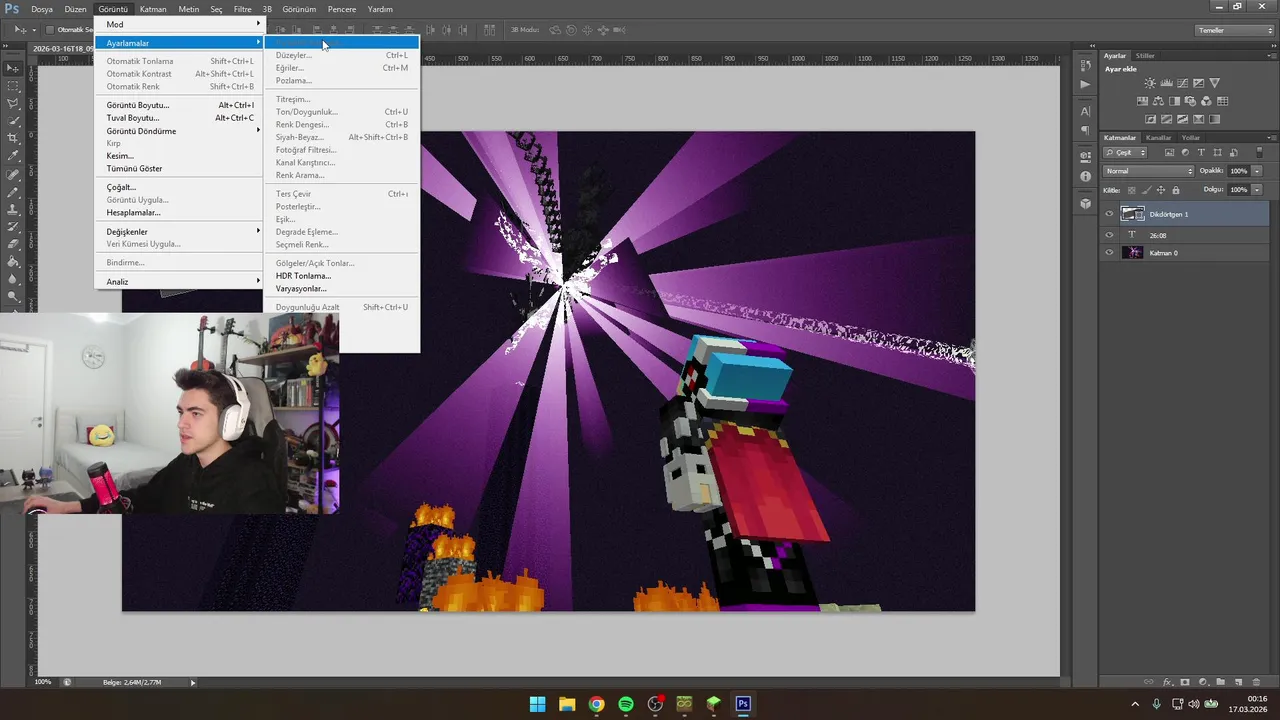This screenshot has width=1280, height=720.
Task: Select the Polygonal Lasso tool
Action: 13,103
